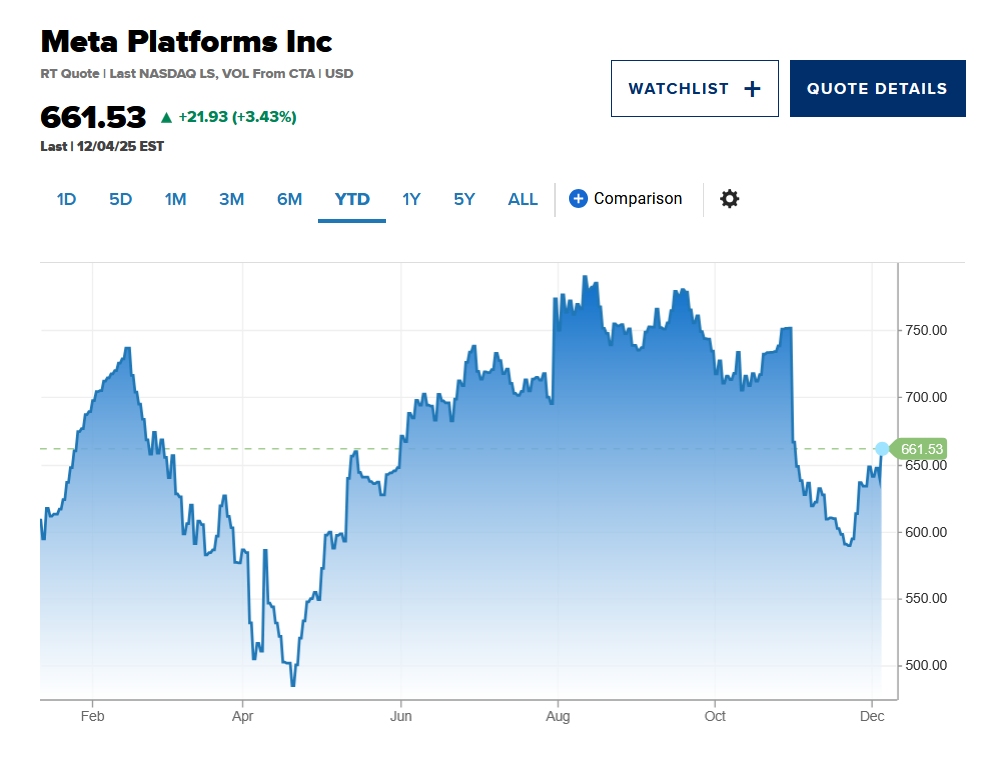This screenshot has height=763, width=1005.
Task: Click the Dec label on the chart axis
Action: (873, 716)
